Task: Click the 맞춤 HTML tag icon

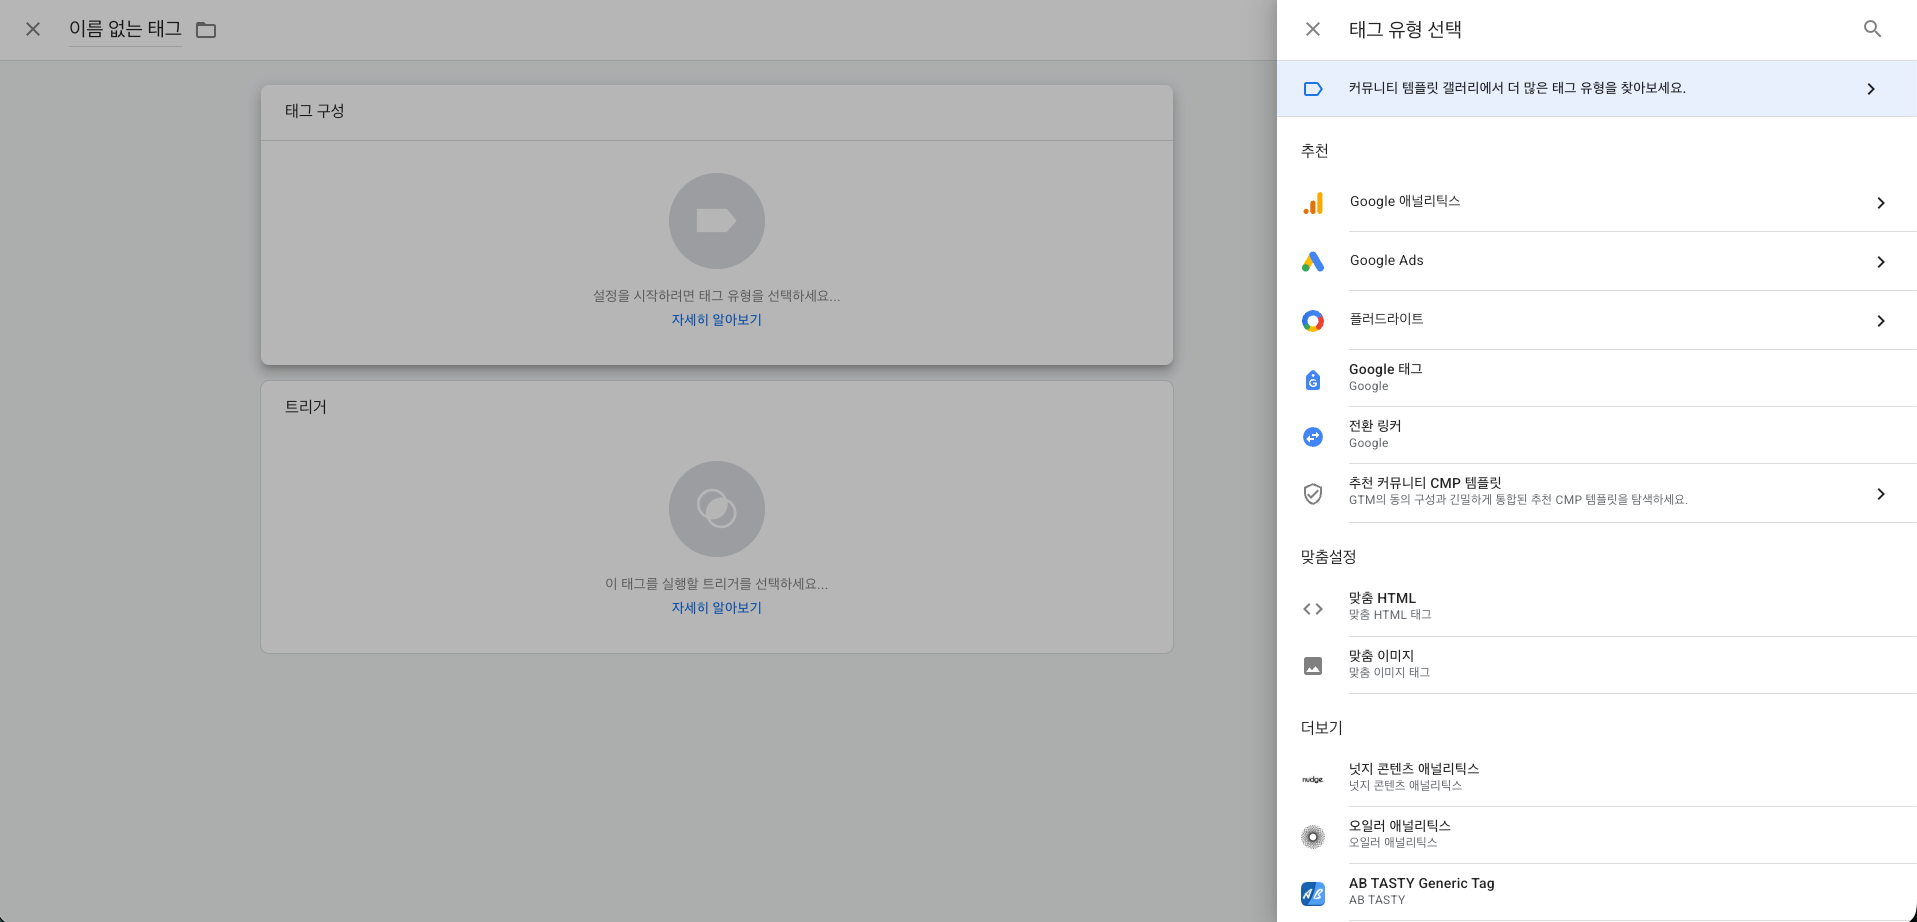Action: pyautogui.click(x=1313, y=608)
